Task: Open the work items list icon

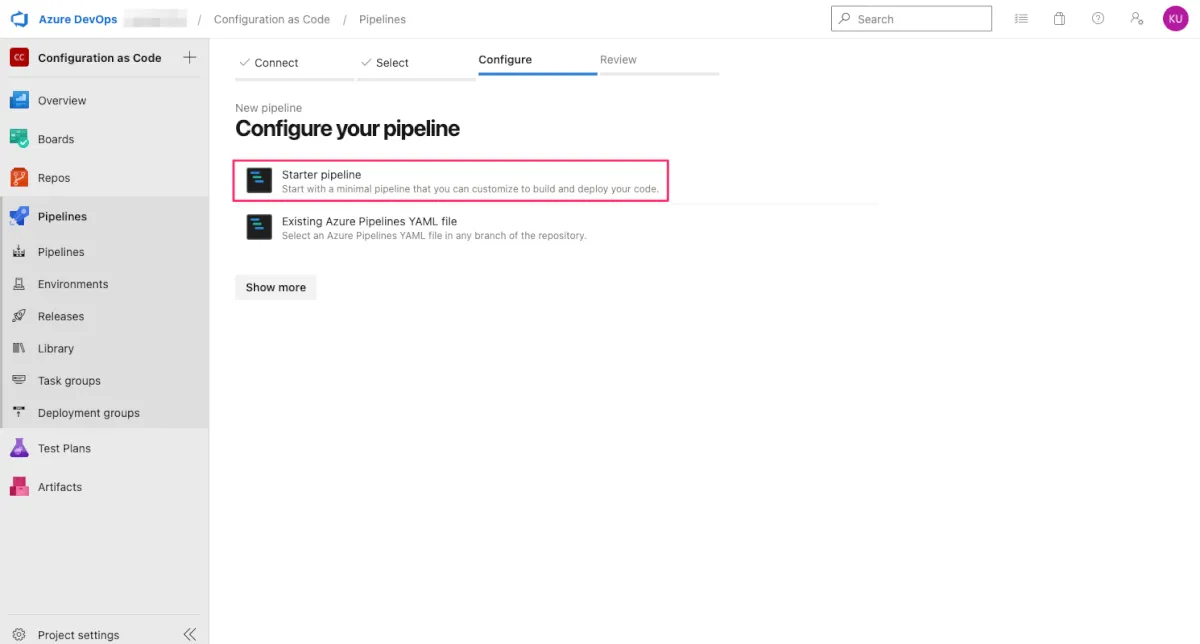Action: (1021, 19)
